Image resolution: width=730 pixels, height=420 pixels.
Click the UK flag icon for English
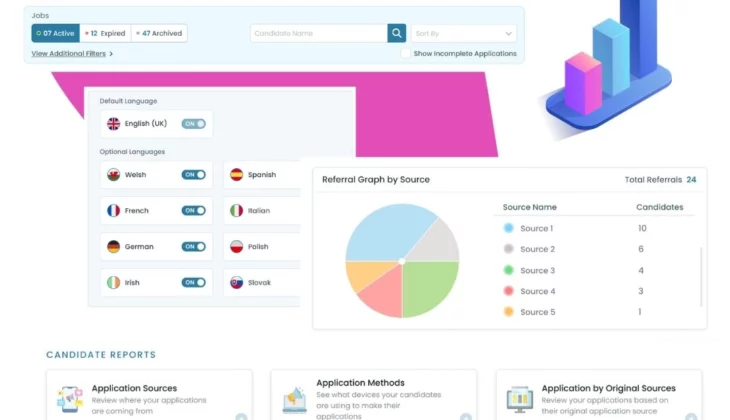(x=114, y=124)
